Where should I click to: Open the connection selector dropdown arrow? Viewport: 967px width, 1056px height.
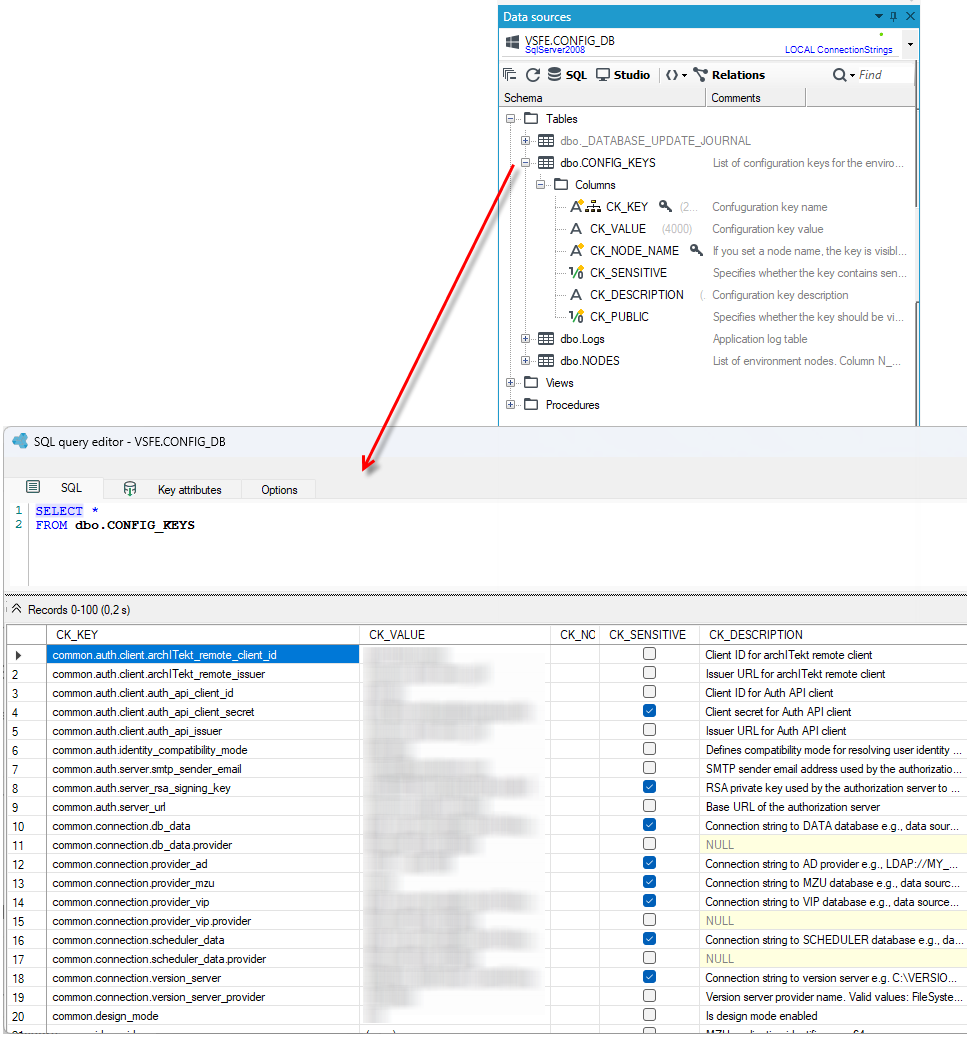pyautogui.click(x=910, y=44)
